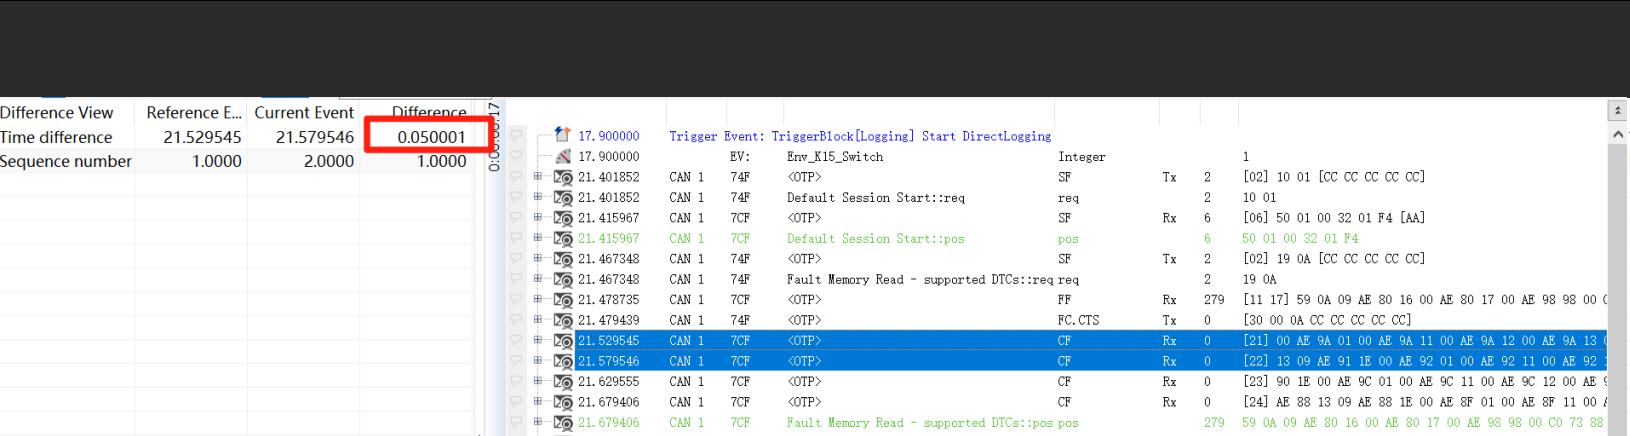
Task: Click the Integer type cell in Env_K15_Switch row
Action: (1082, 157)
